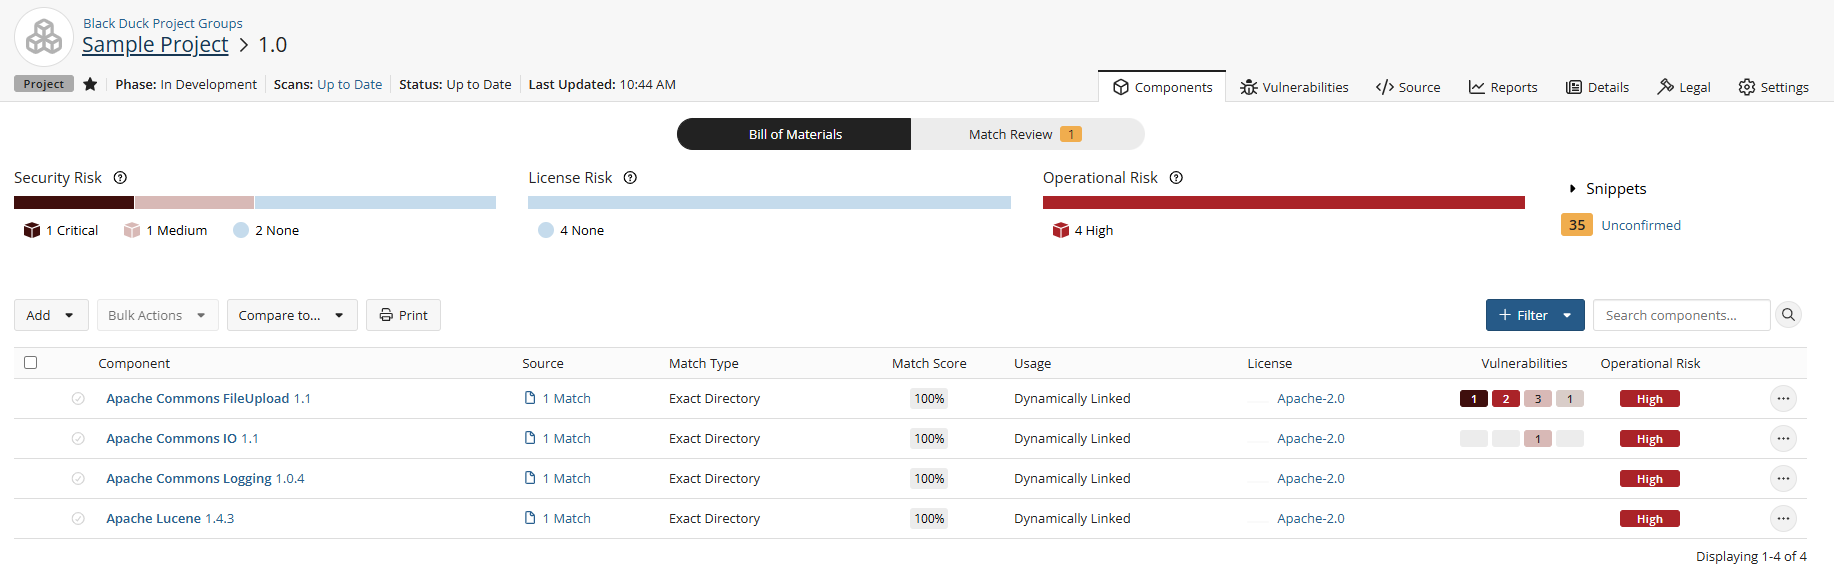The width and height of the screenshot is (1834, 572).
Task: Switch to the Reports tab
Action: [1503, 87]
